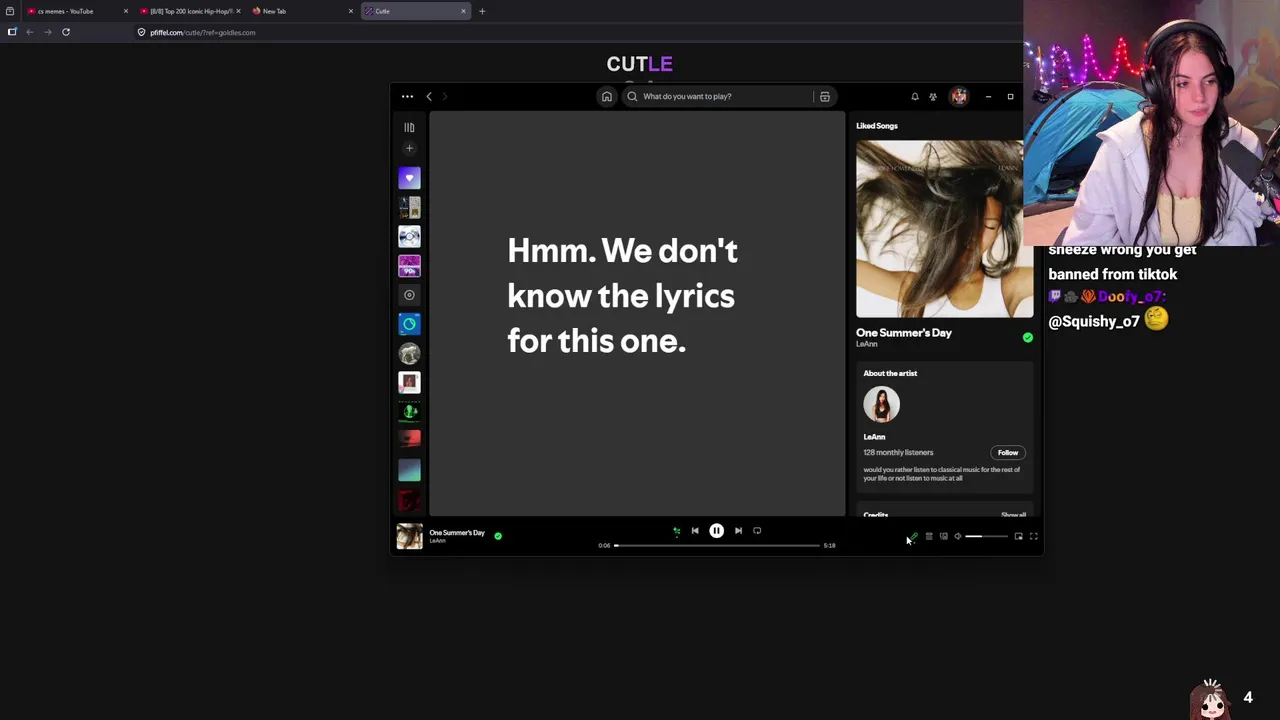The width and height of the screenshot is (1280, 720).
Task: Open the portrait-cover playlist in the sidebar
Action: (x=409, y=382)
